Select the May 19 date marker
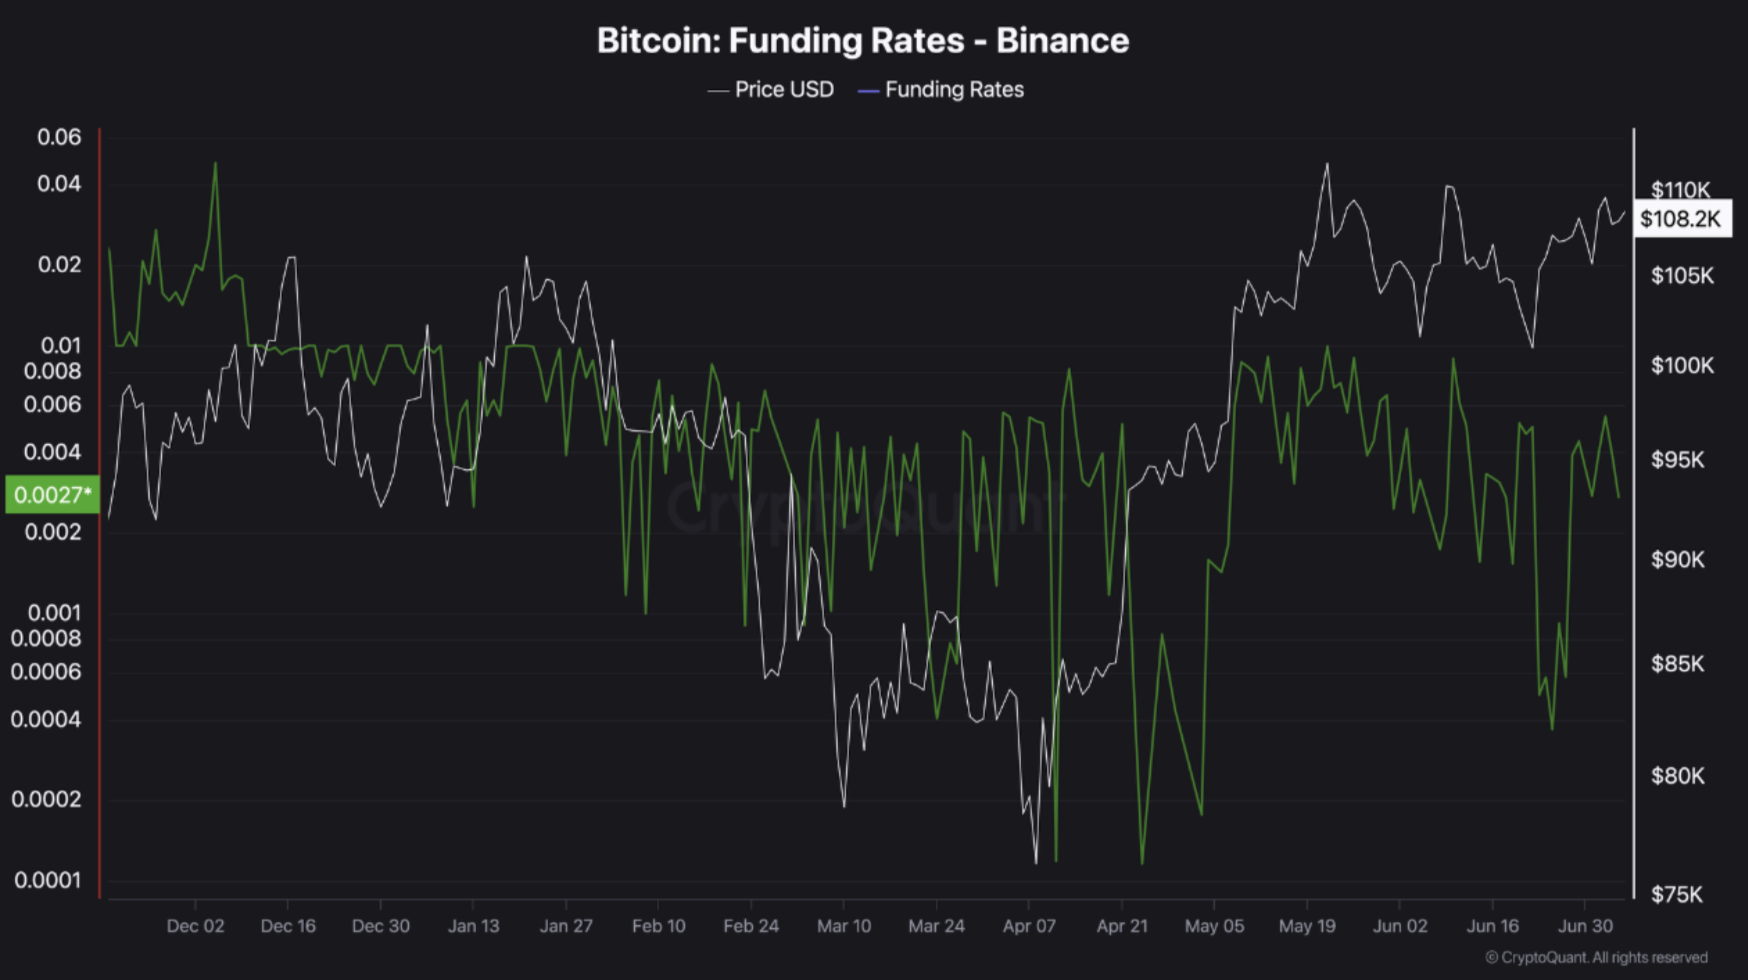 point(1307,926)
